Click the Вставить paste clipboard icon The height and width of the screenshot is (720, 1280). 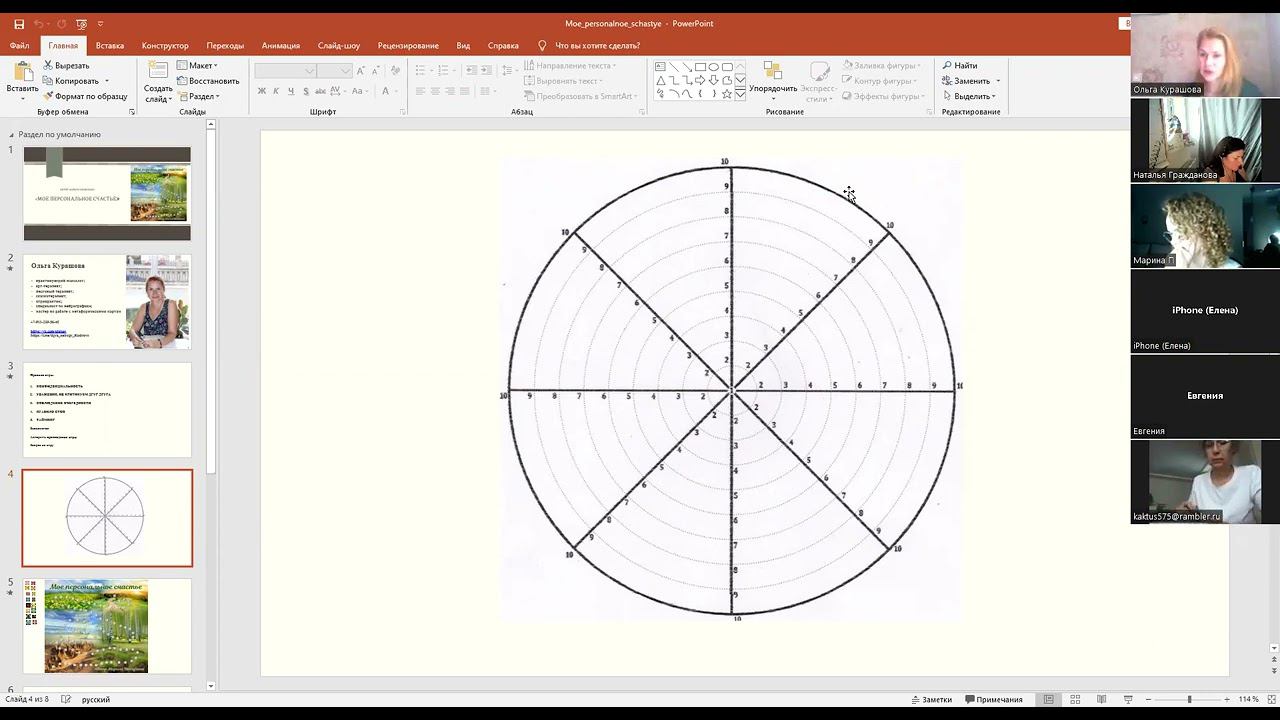tap(22, 71)
